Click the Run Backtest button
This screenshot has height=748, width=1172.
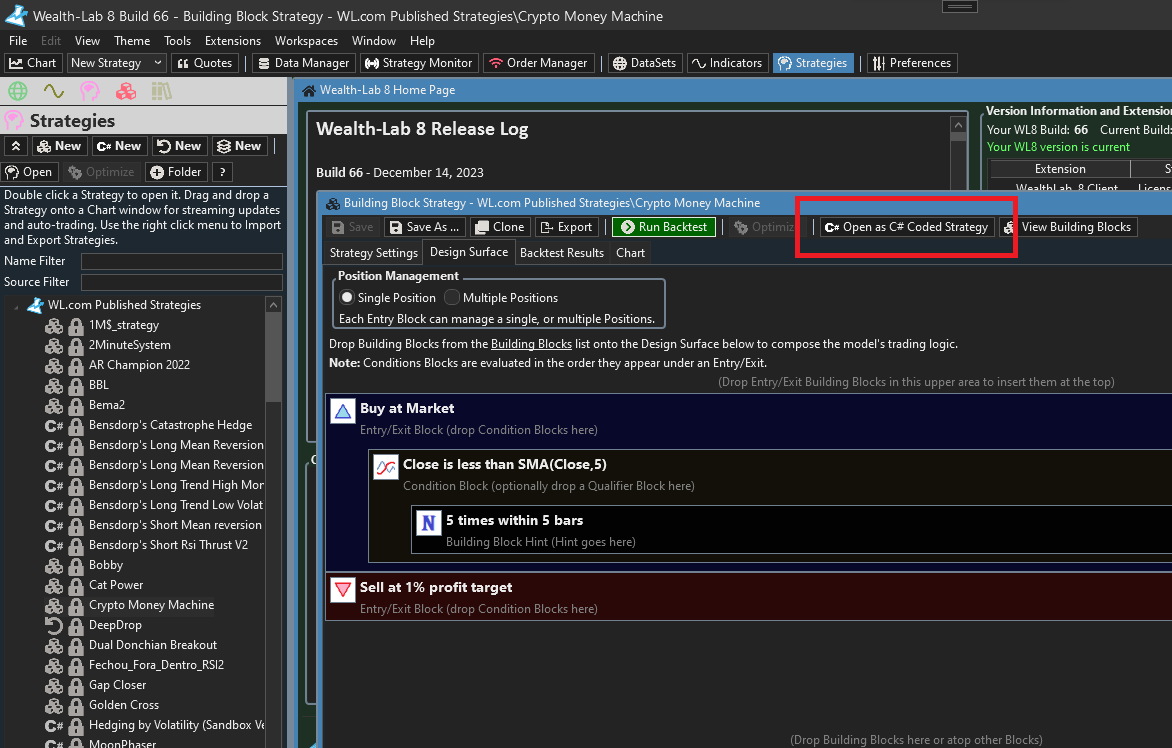(663, 227)
